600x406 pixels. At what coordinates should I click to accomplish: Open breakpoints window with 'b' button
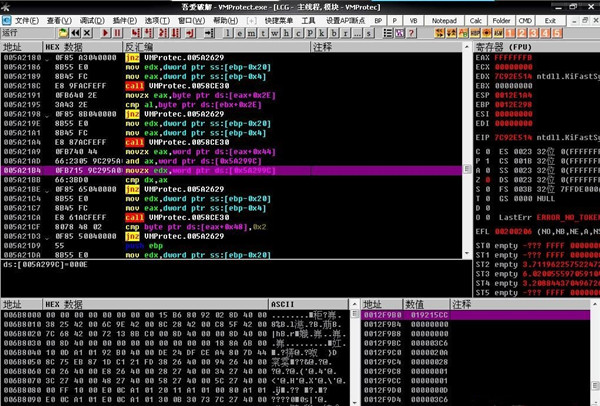(x=334, y=33)
